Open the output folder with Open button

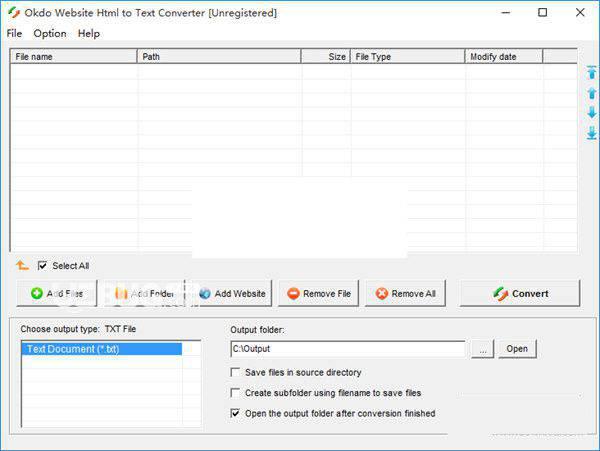517,349
